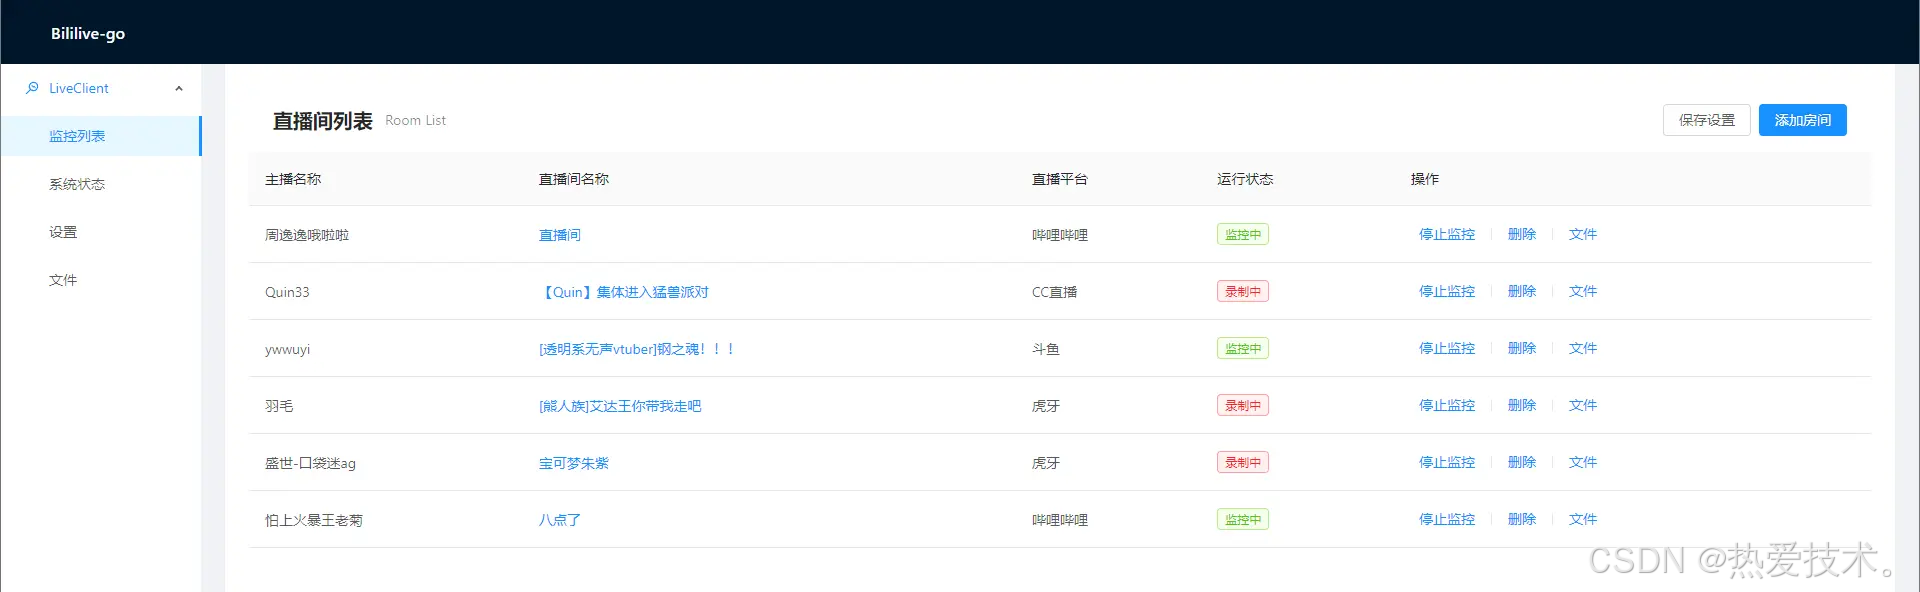
Task: Open files for 盛世-口袋迷ag row
Action: point(1583,462)
